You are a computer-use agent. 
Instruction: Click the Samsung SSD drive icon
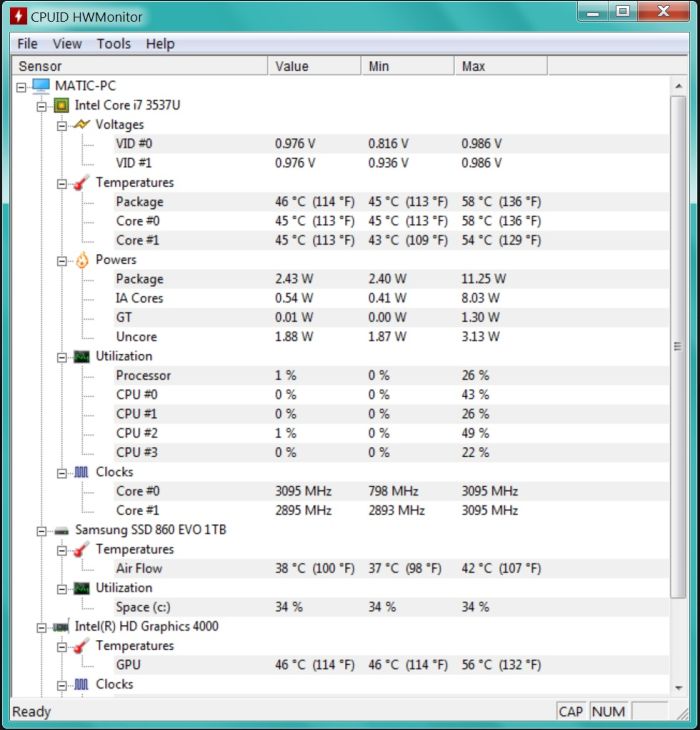click(x=61, y=531)
